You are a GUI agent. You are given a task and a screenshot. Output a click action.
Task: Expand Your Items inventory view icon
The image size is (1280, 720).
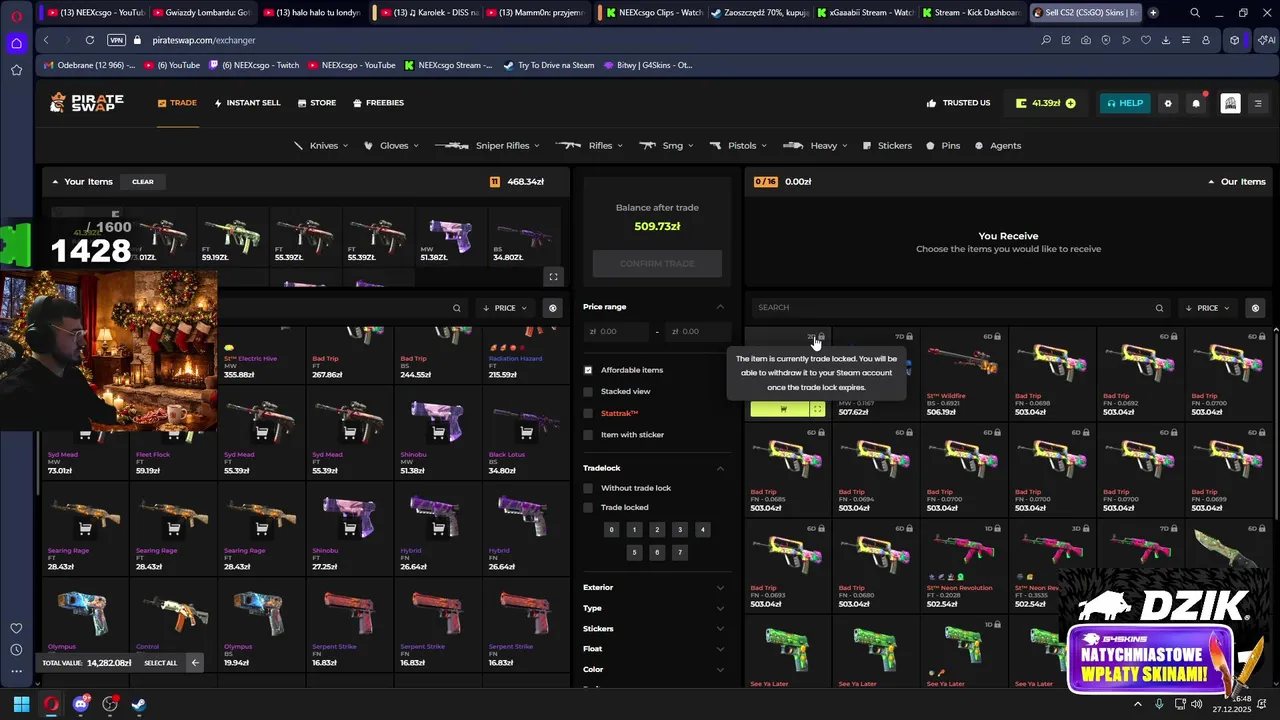(553, 277)
